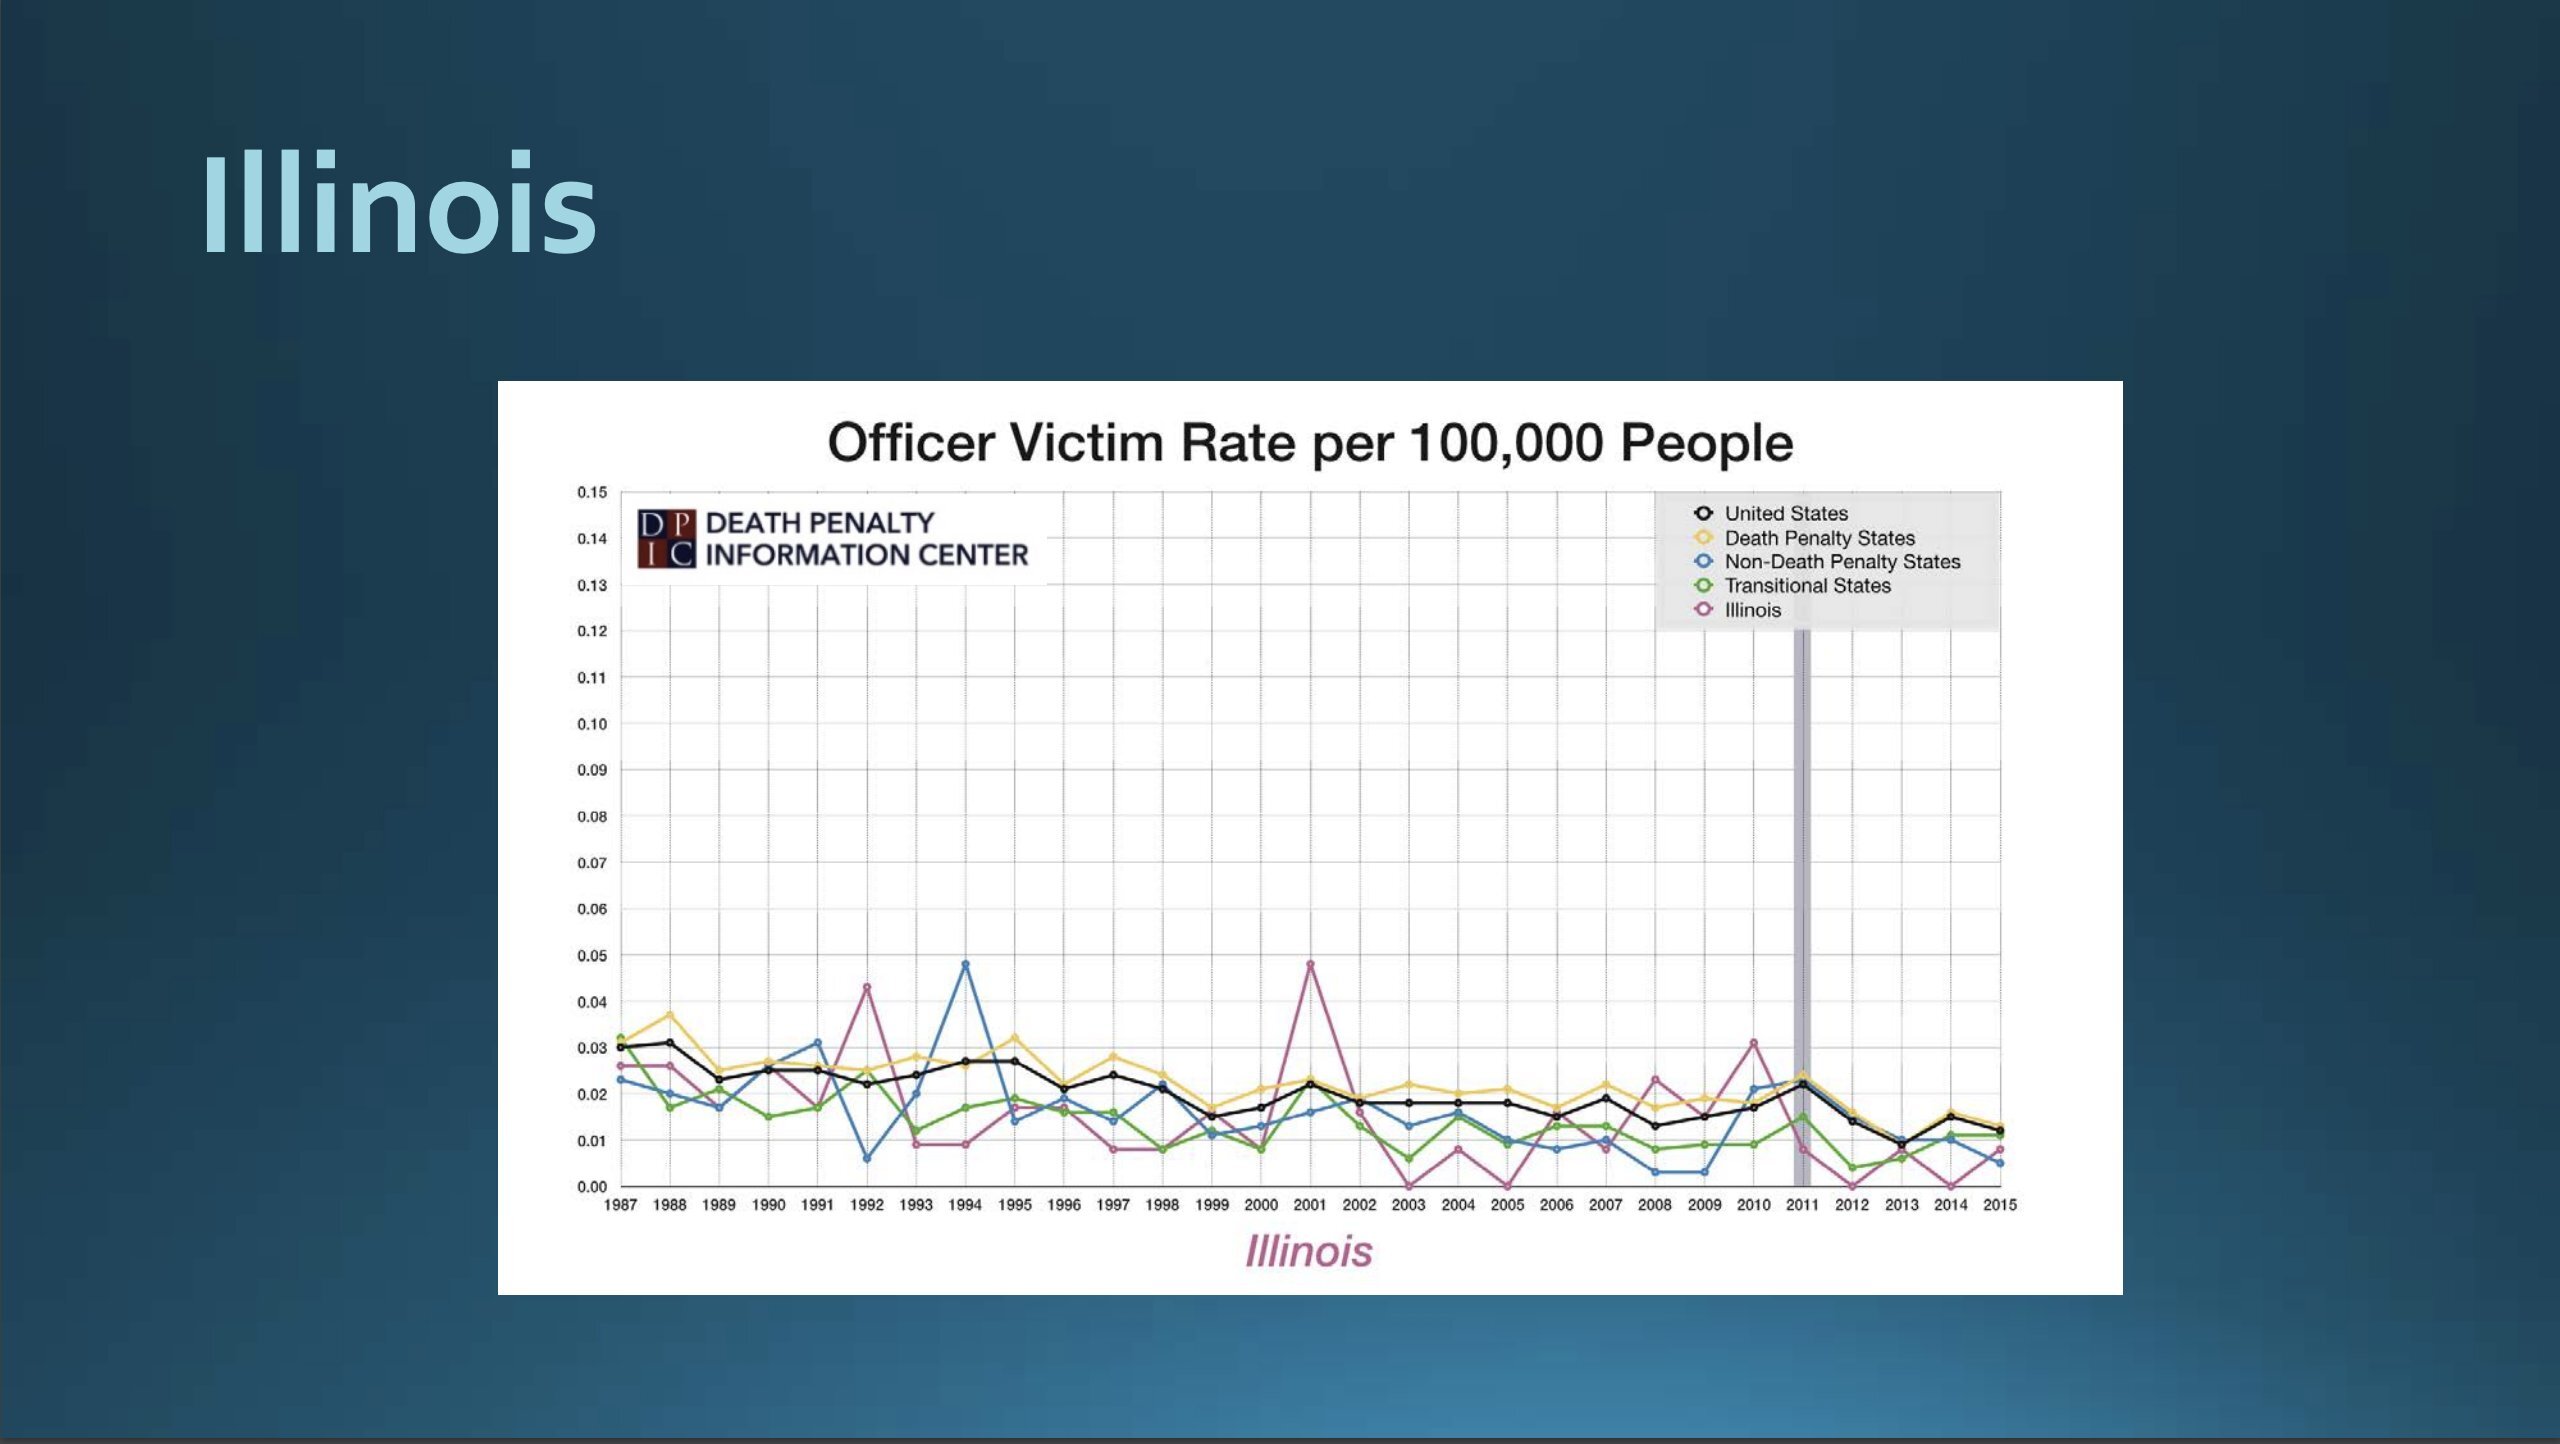The width and height of the screenshot is (2560, 1444).
Task: Click the blue Non-Death Penalty States legend marker
Action: (1703, 561)
